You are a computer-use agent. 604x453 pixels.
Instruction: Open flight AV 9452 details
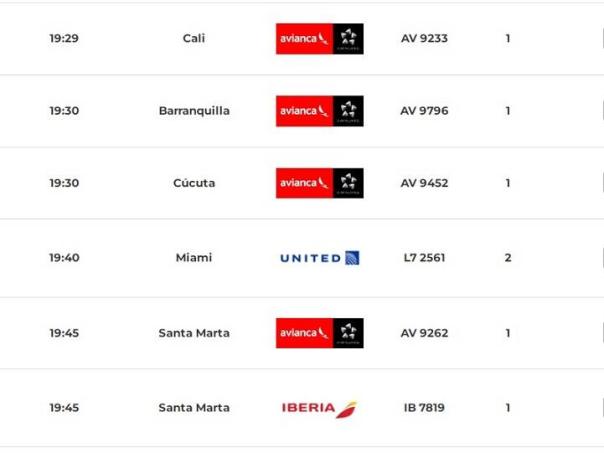pyautogui.click(x=423, y=183)
